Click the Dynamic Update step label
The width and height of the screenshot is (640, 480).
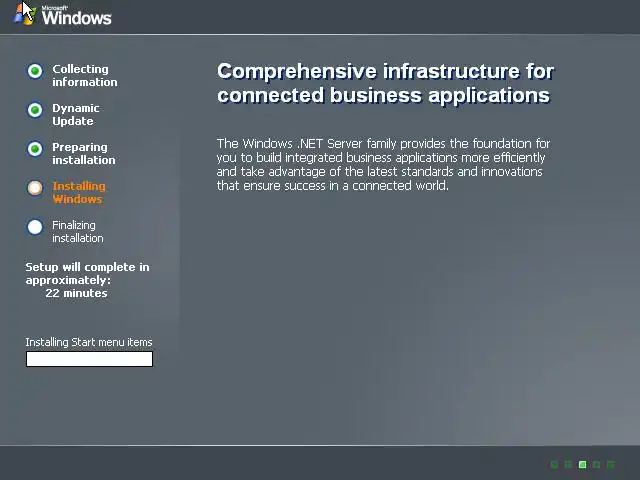pyautogui.click(x=76, y=115)
